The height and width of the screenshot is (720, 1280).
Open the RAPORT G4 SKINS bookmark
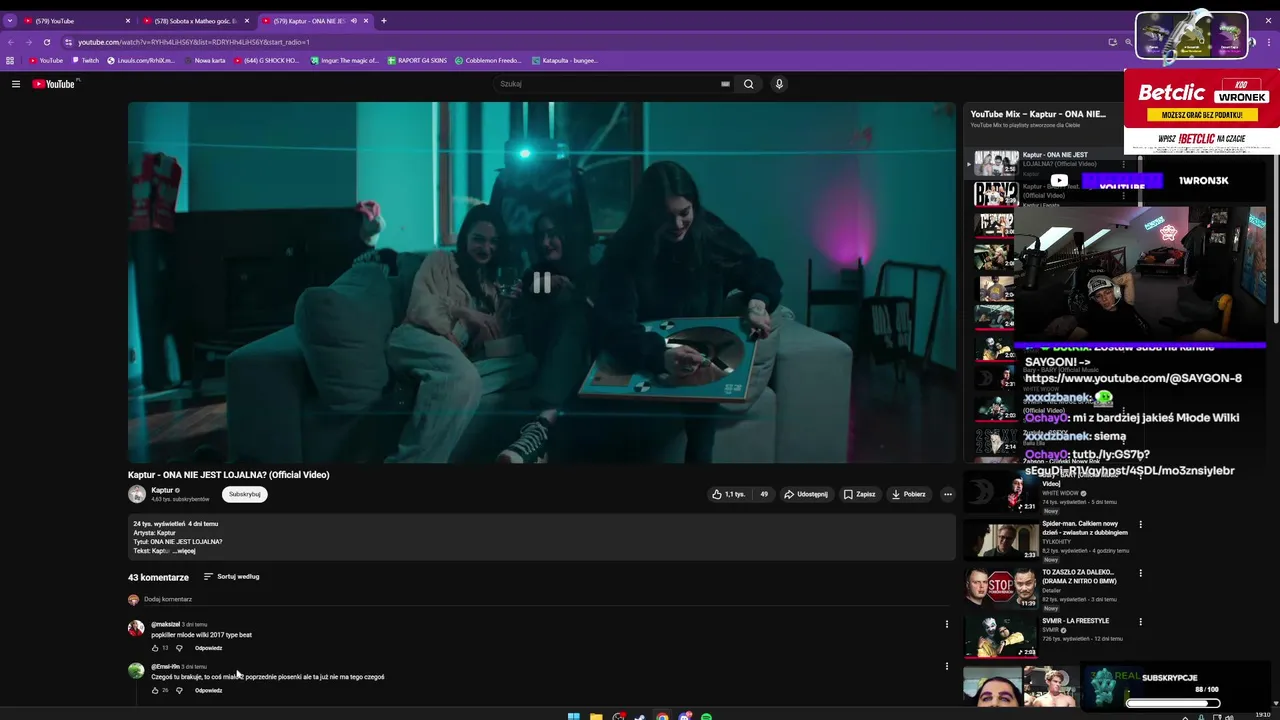417,60
